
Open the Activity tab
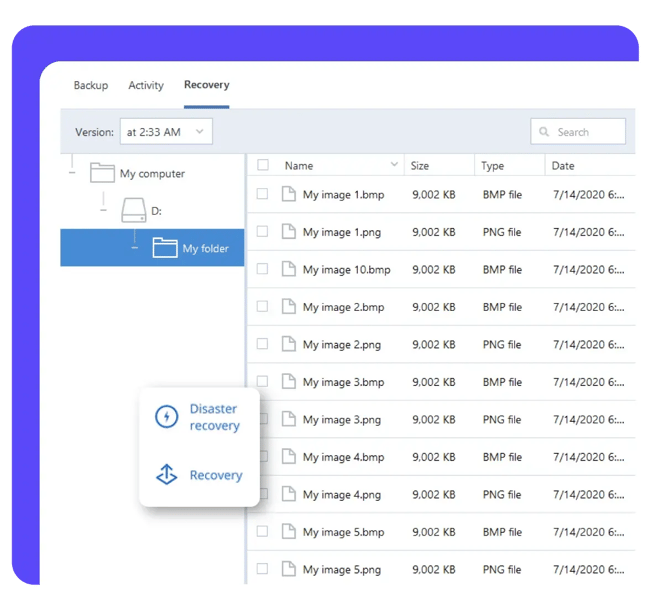pos(146,86)
